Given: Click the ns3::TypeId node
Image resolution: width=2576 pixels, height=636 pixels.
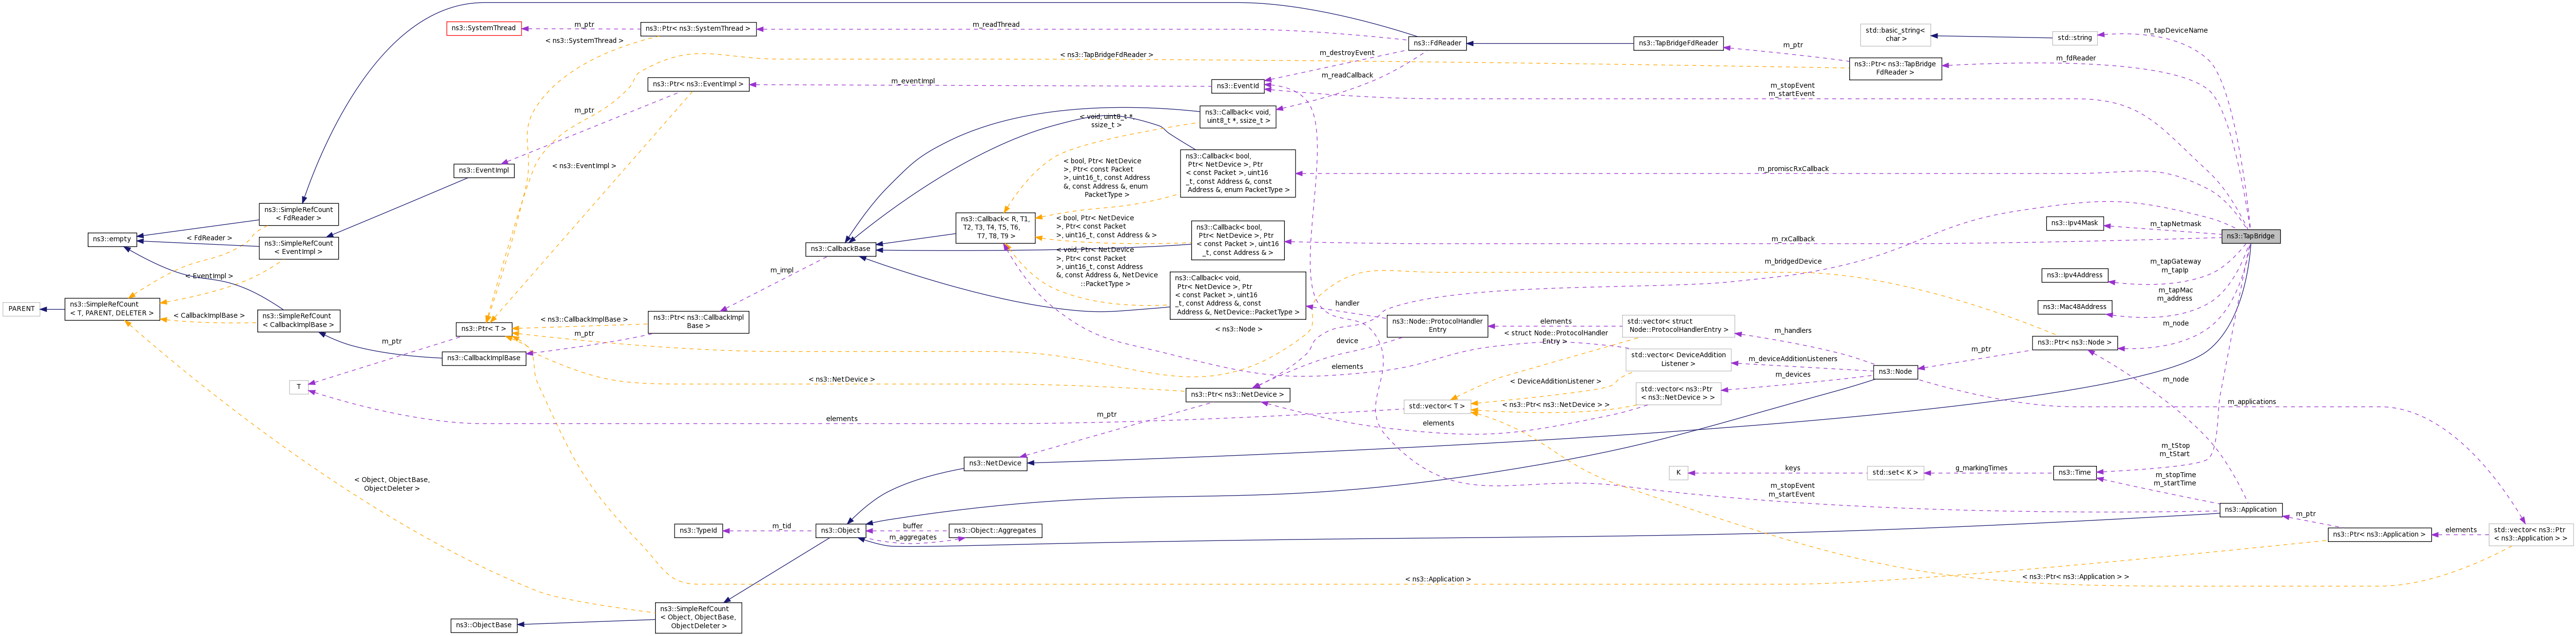Looking at the screenshot, I should click(x=698, y=531).
